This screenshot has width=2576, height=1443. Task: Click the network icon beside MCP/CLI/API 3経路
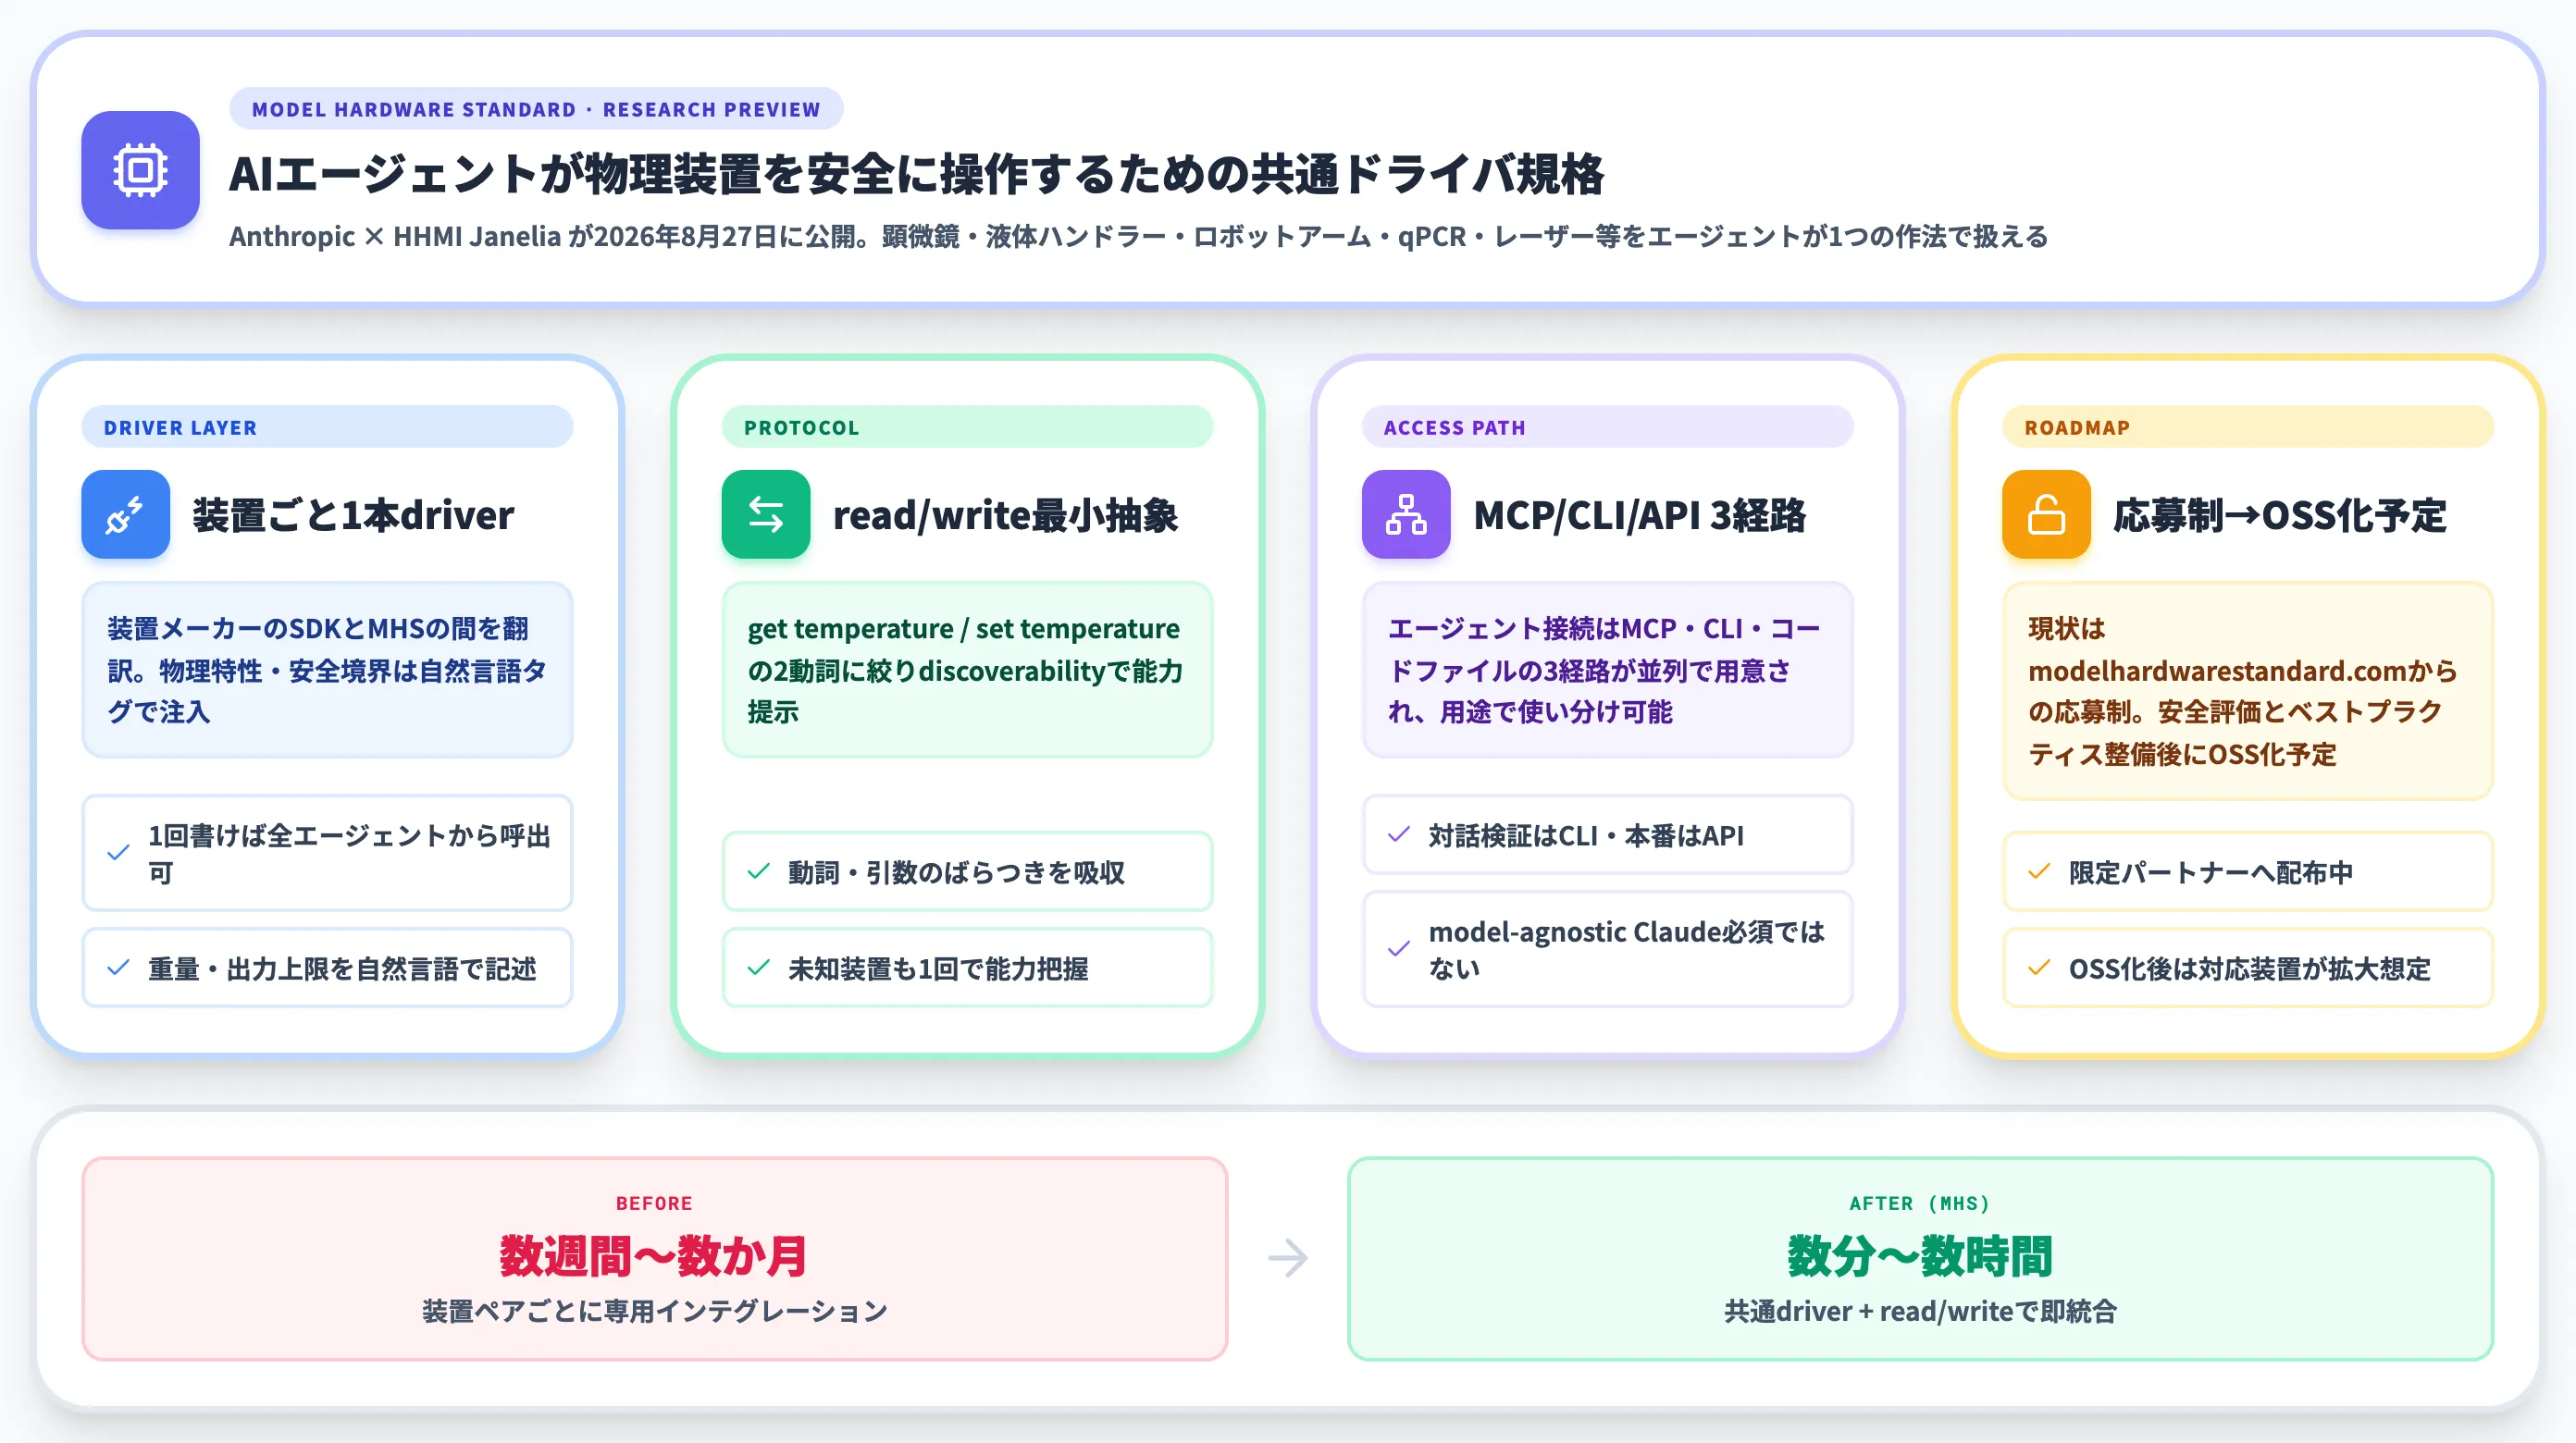tap(1406, 514)
